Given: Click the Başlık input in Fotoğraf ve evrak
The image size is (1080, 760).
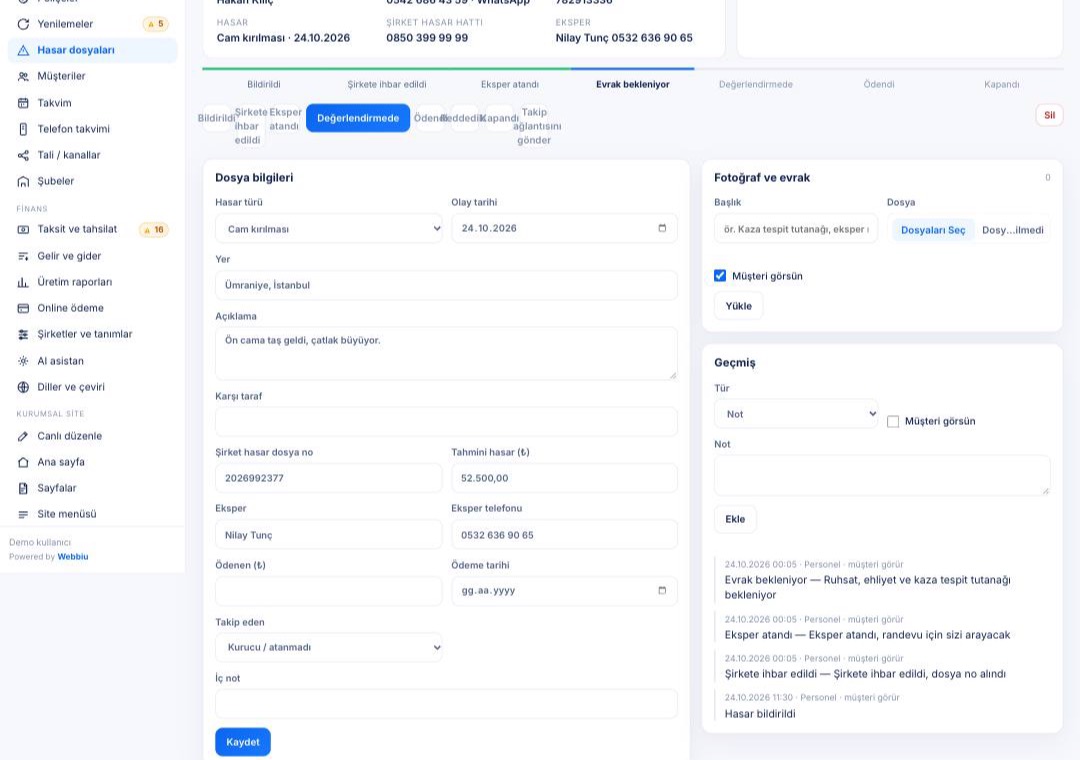Looking at the screenshot, I should pos(796,229).
